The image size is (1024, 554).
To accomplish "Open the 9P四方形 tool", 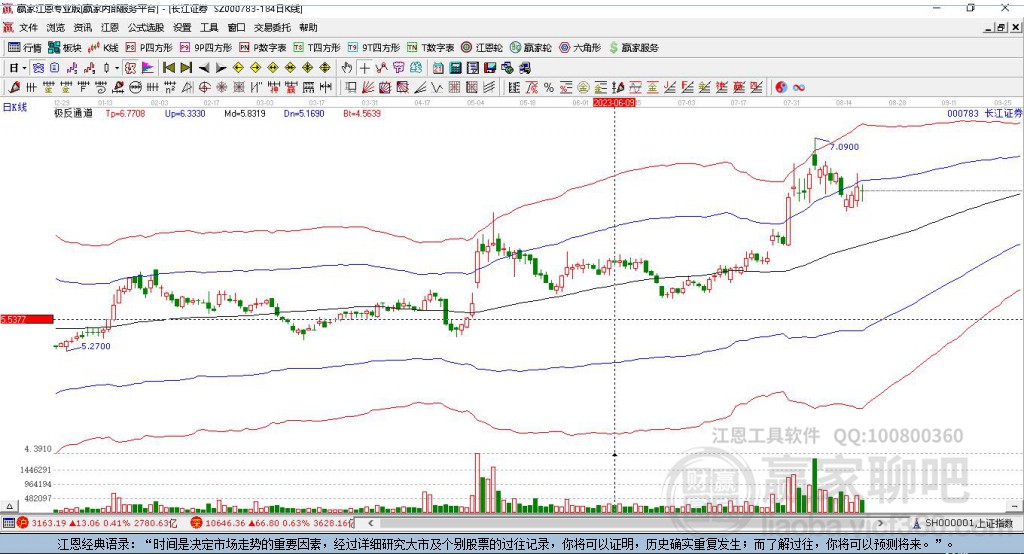I will click(206, 48).
